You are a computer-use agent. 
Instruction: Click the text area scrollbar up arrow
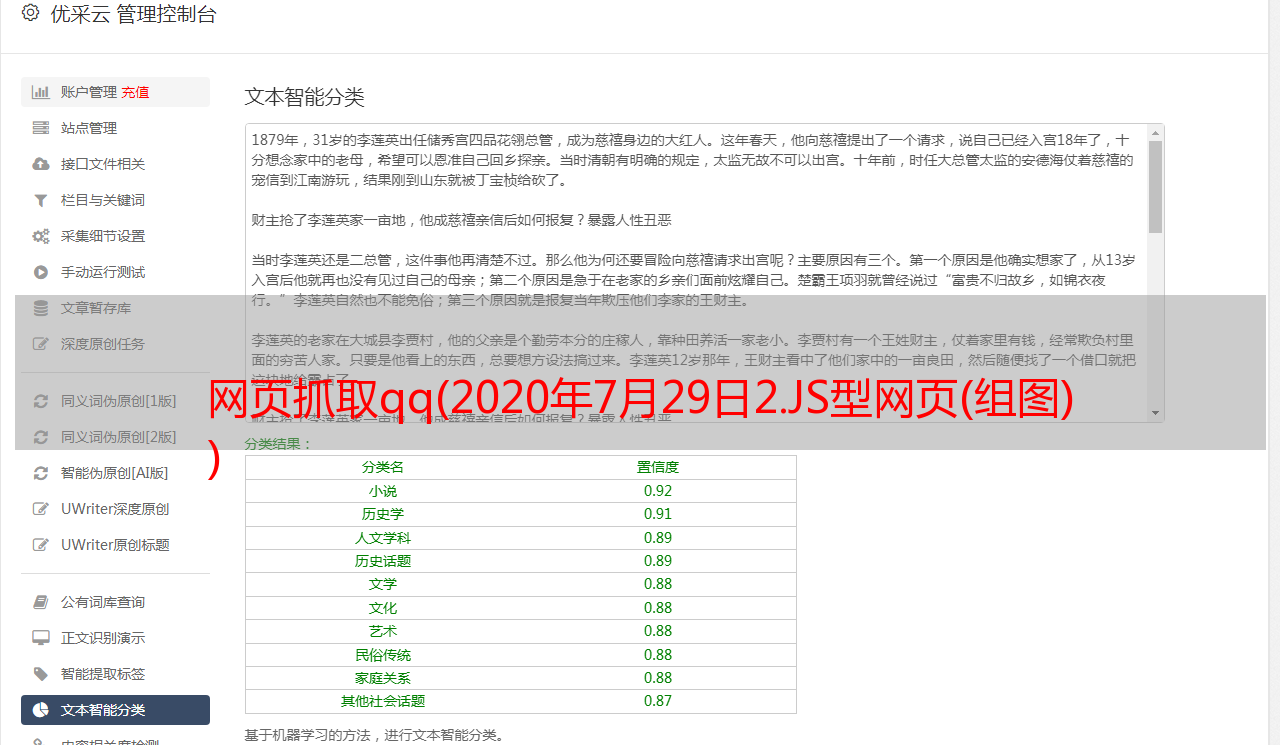tap(1156, 132)
